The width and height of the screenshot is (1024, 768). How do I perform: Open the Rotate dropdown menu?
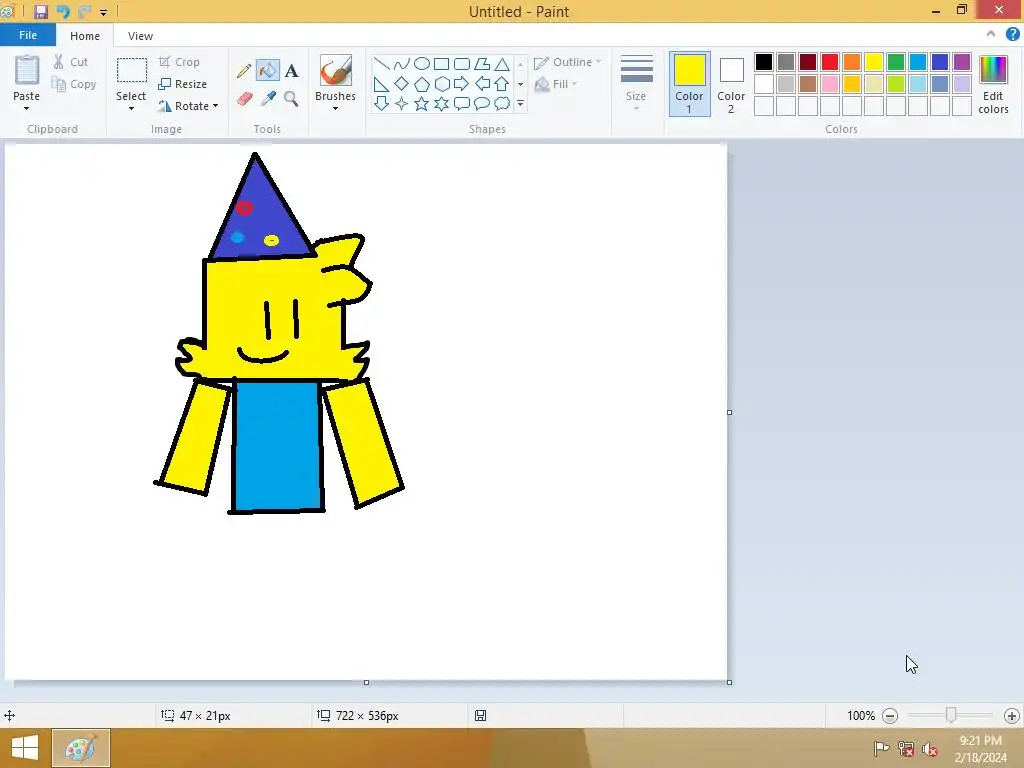(x=188, y=106)
